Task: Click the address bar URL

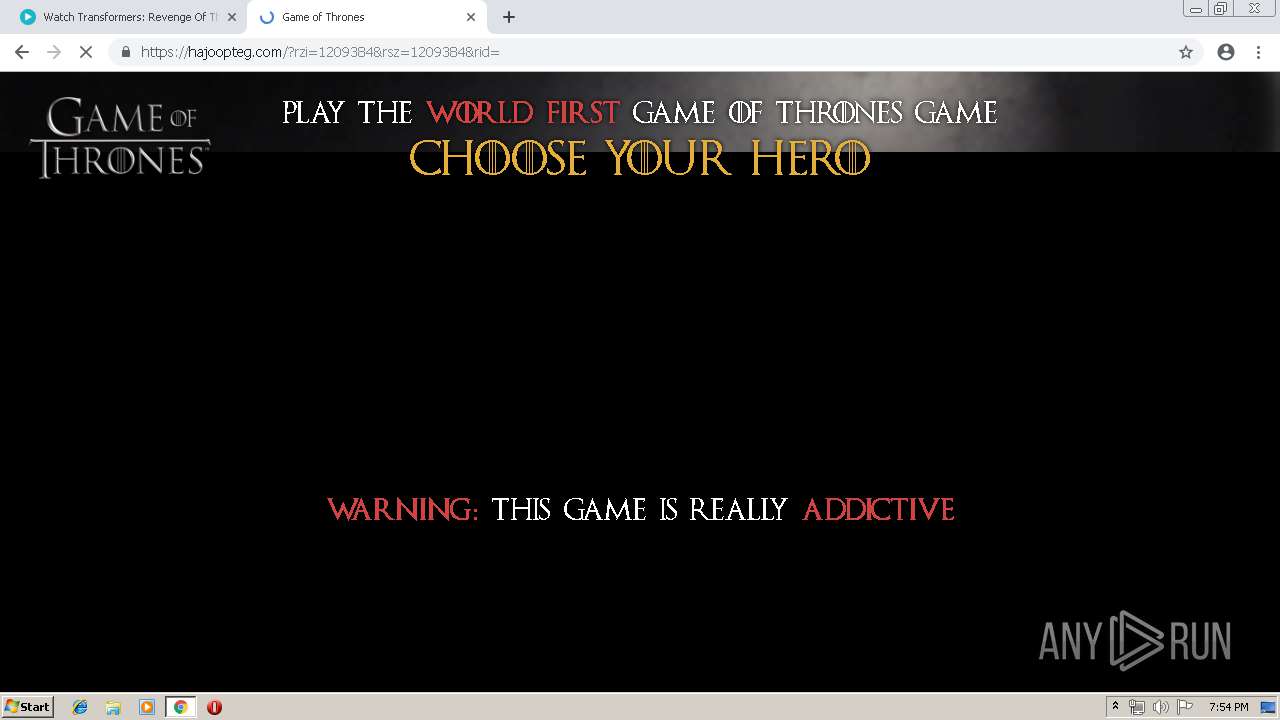Action: (320, 52)
